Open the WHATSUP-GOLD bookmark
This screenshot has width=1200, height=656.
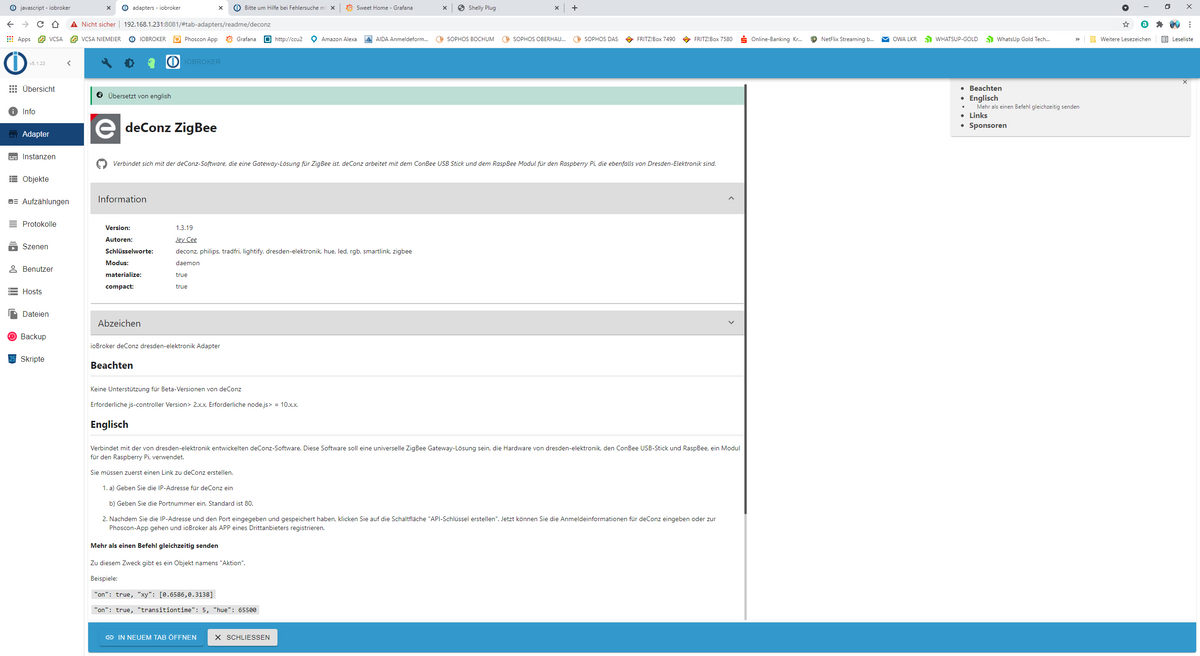click(x=951, y=39)
